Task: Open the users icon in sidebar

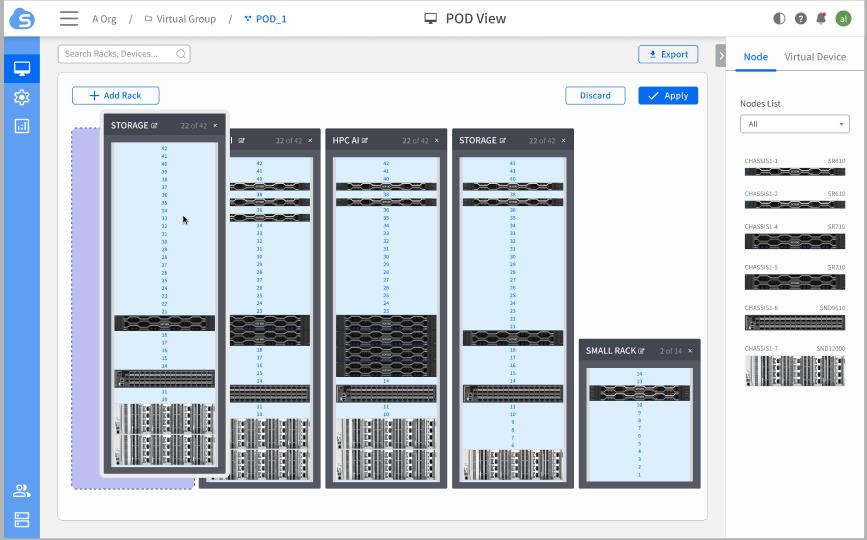Action: click(x=21, y=491)
